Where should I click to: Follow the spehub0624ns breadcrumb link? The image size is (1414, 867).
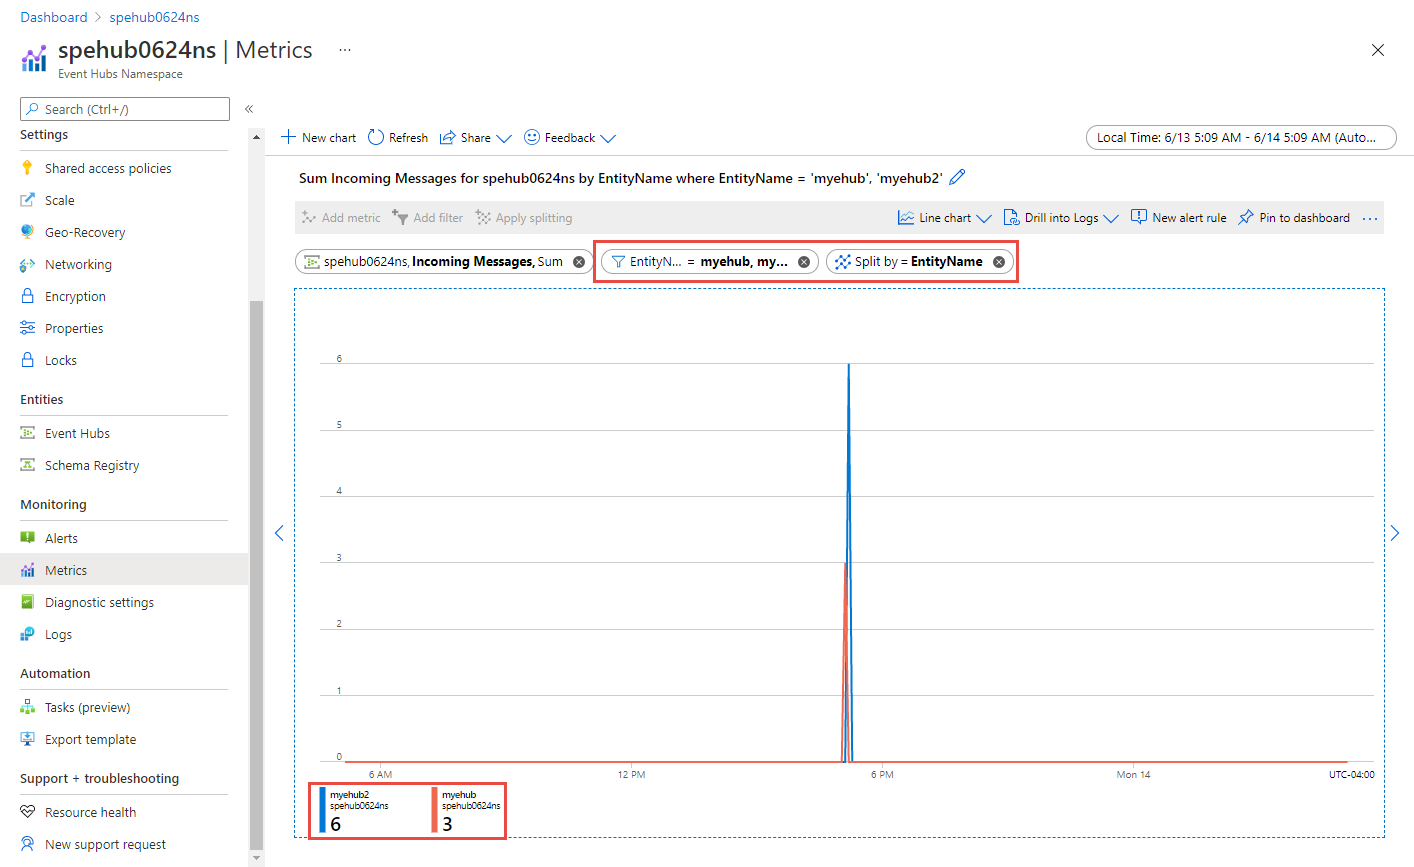tap(154, 17)
